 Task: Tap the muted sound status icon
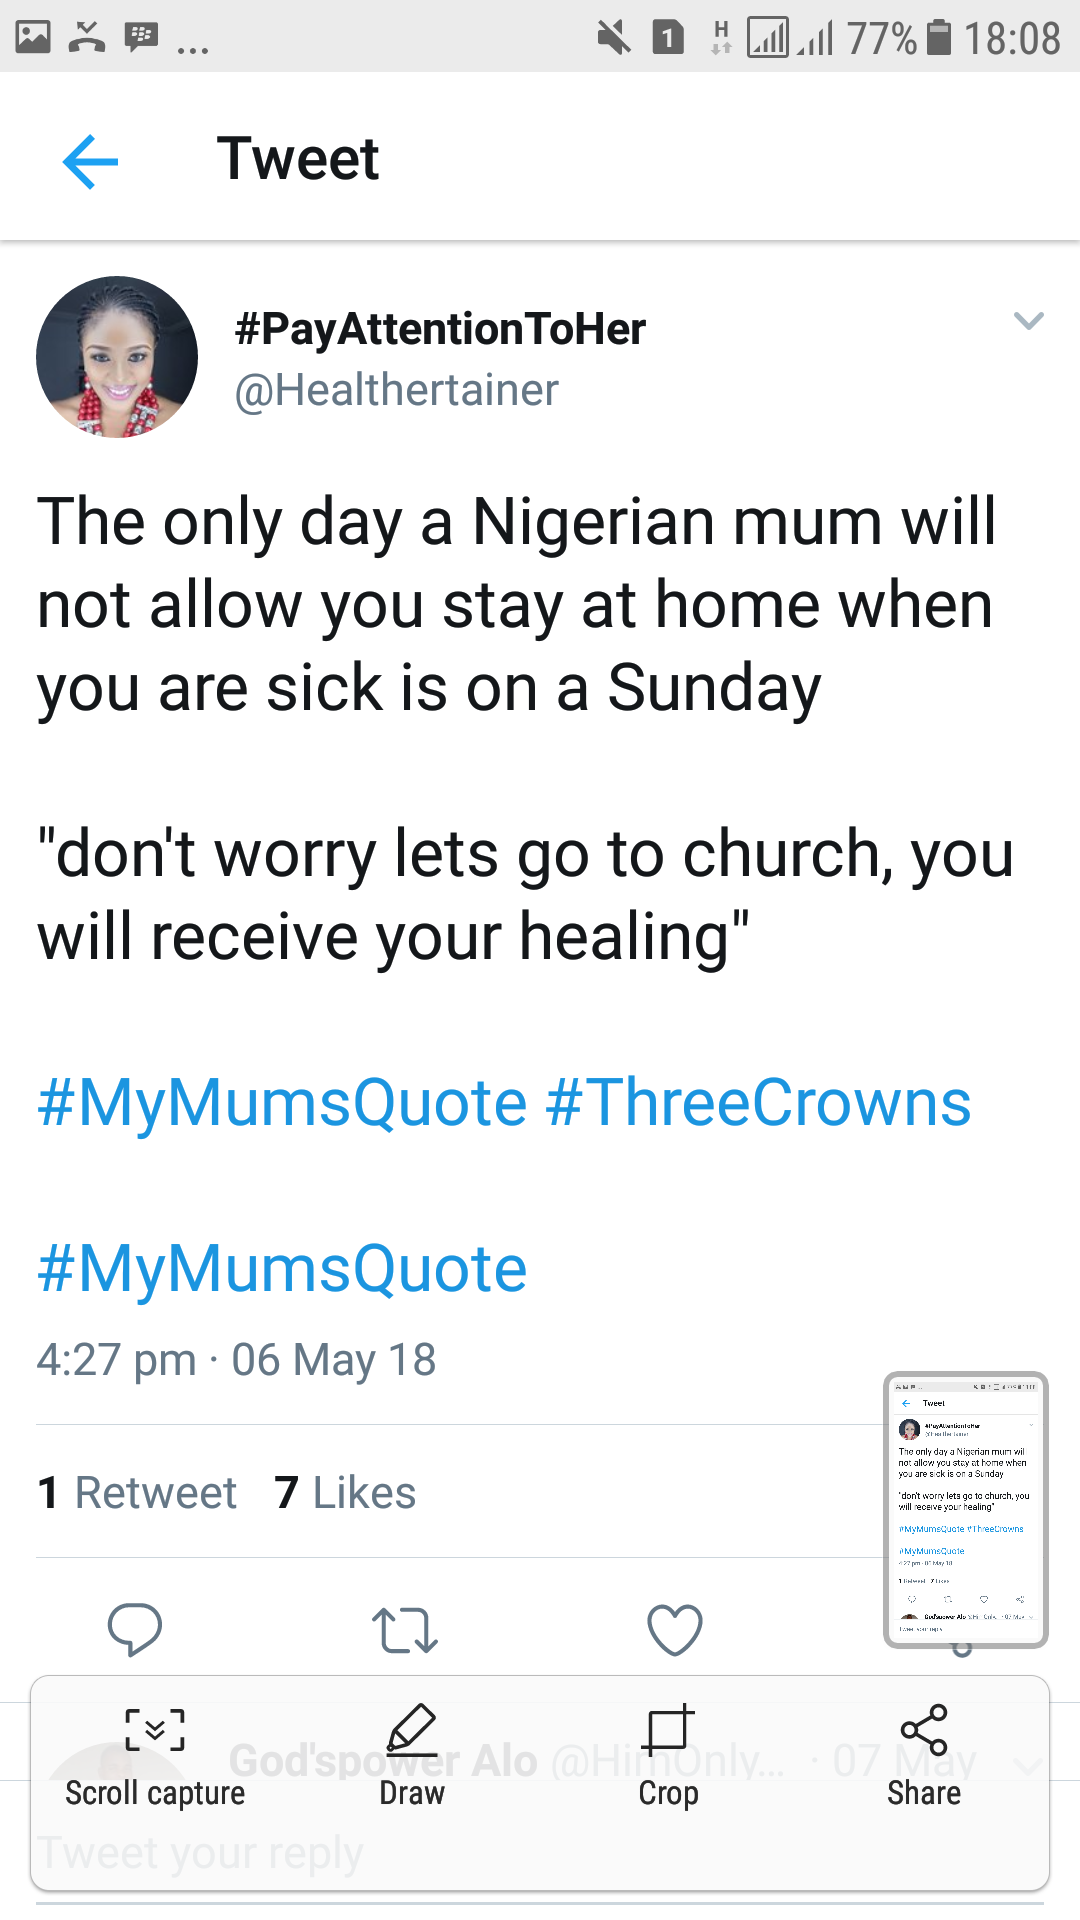tap(614, 38)
